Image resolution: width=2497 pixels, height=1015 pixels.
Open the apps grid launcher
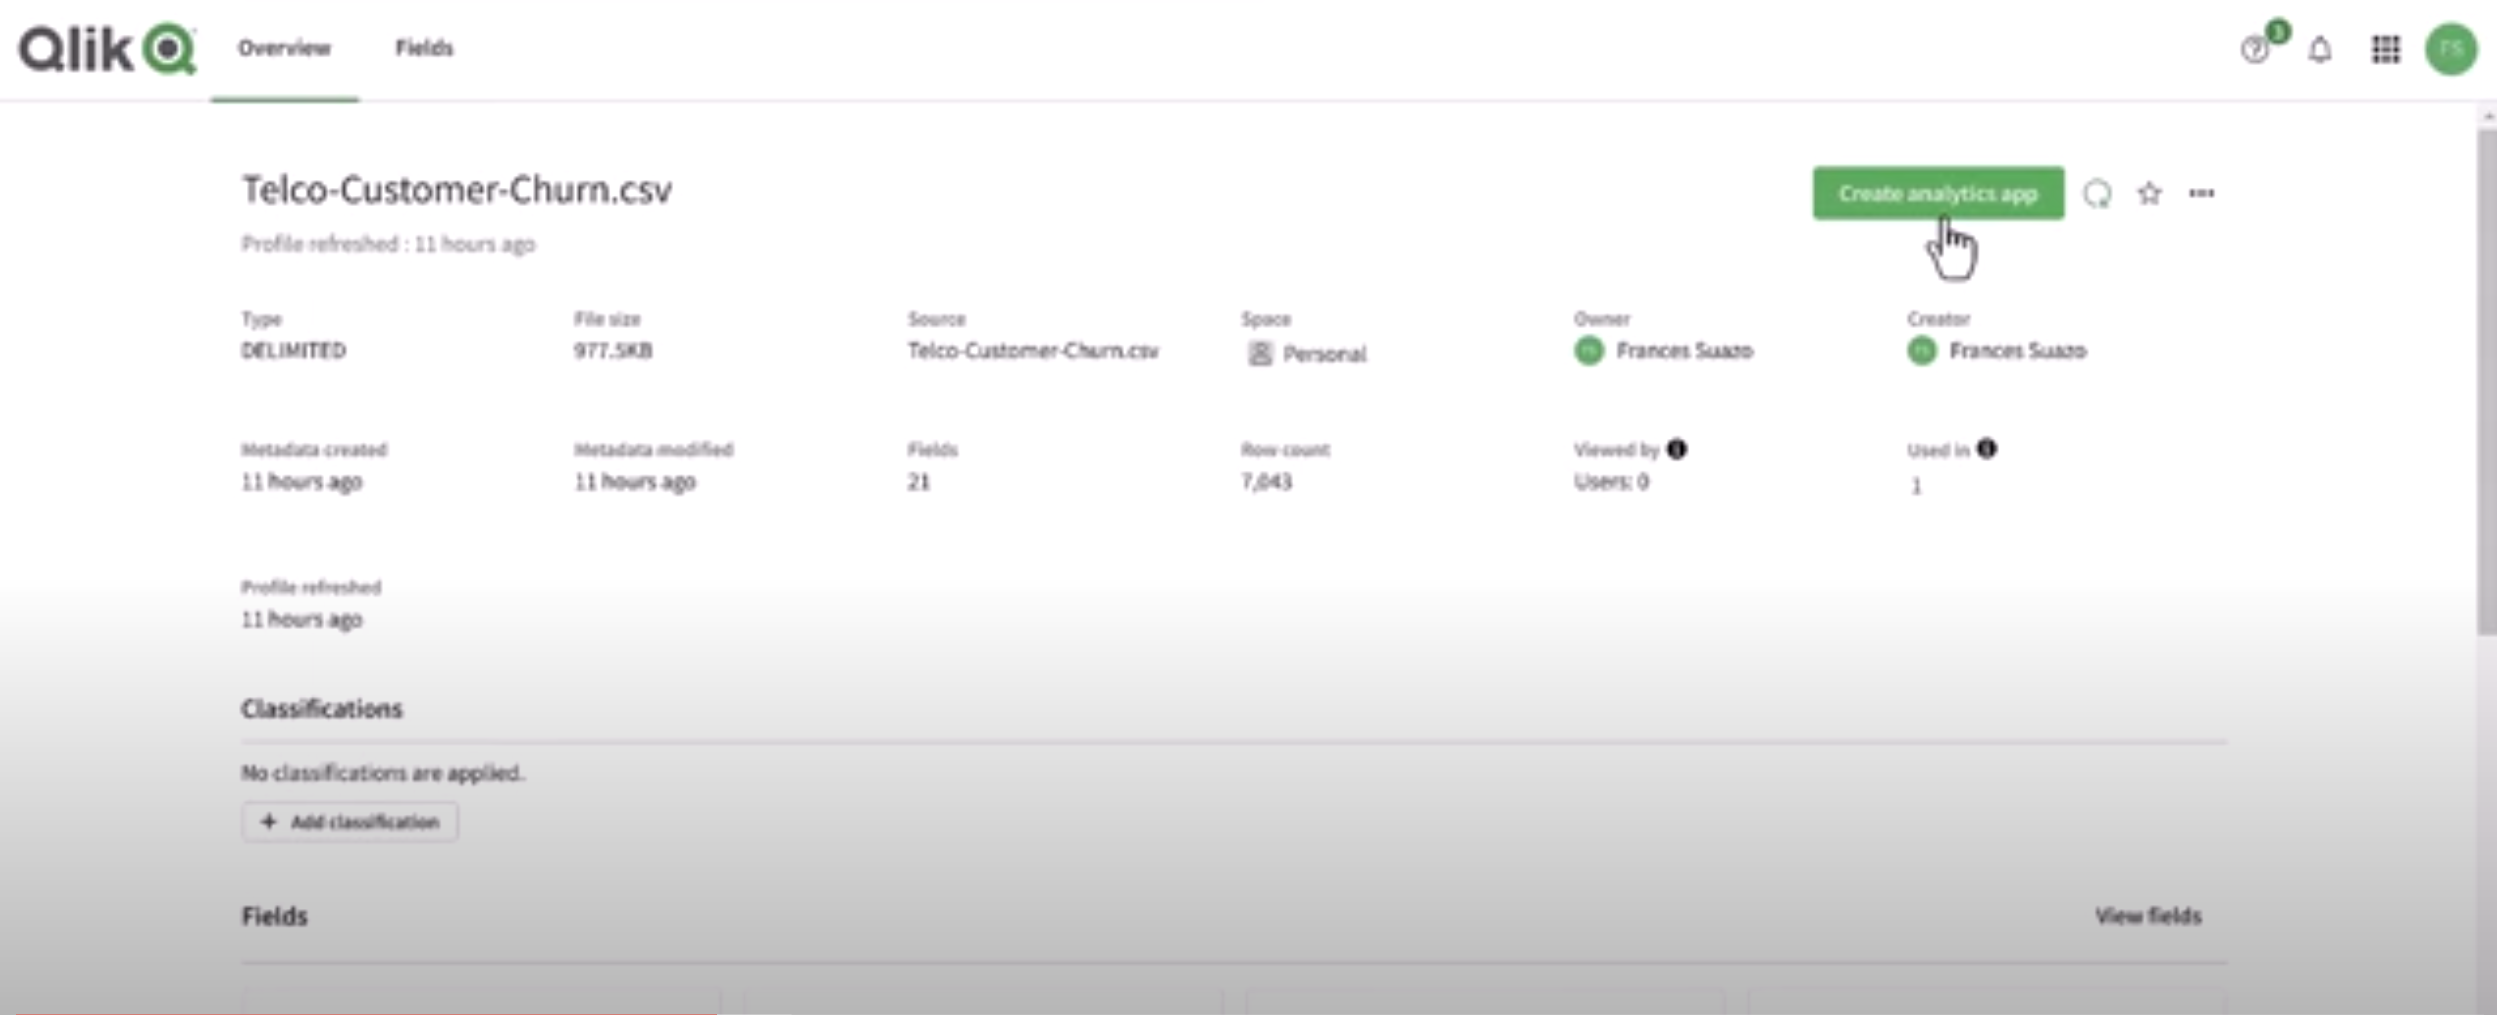click(2386, 49)
